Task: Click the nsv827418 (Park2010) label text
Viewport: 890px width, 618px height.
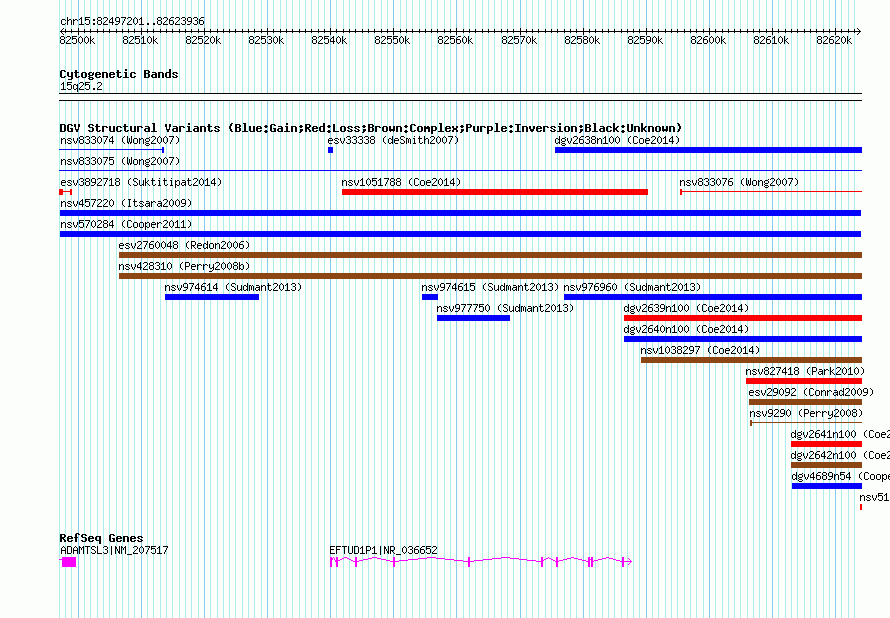Action: pyautogui.click(x=805, y=371)
